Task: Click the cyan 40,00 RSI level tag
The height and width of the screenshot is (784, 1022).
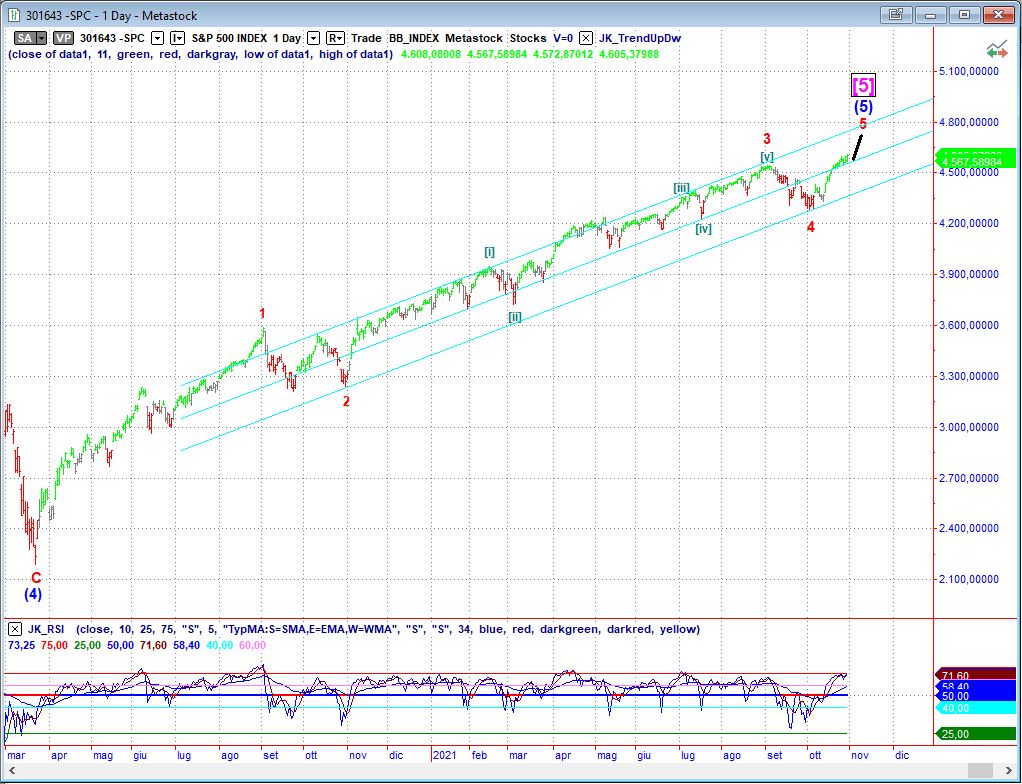Action: pos(974,707)
